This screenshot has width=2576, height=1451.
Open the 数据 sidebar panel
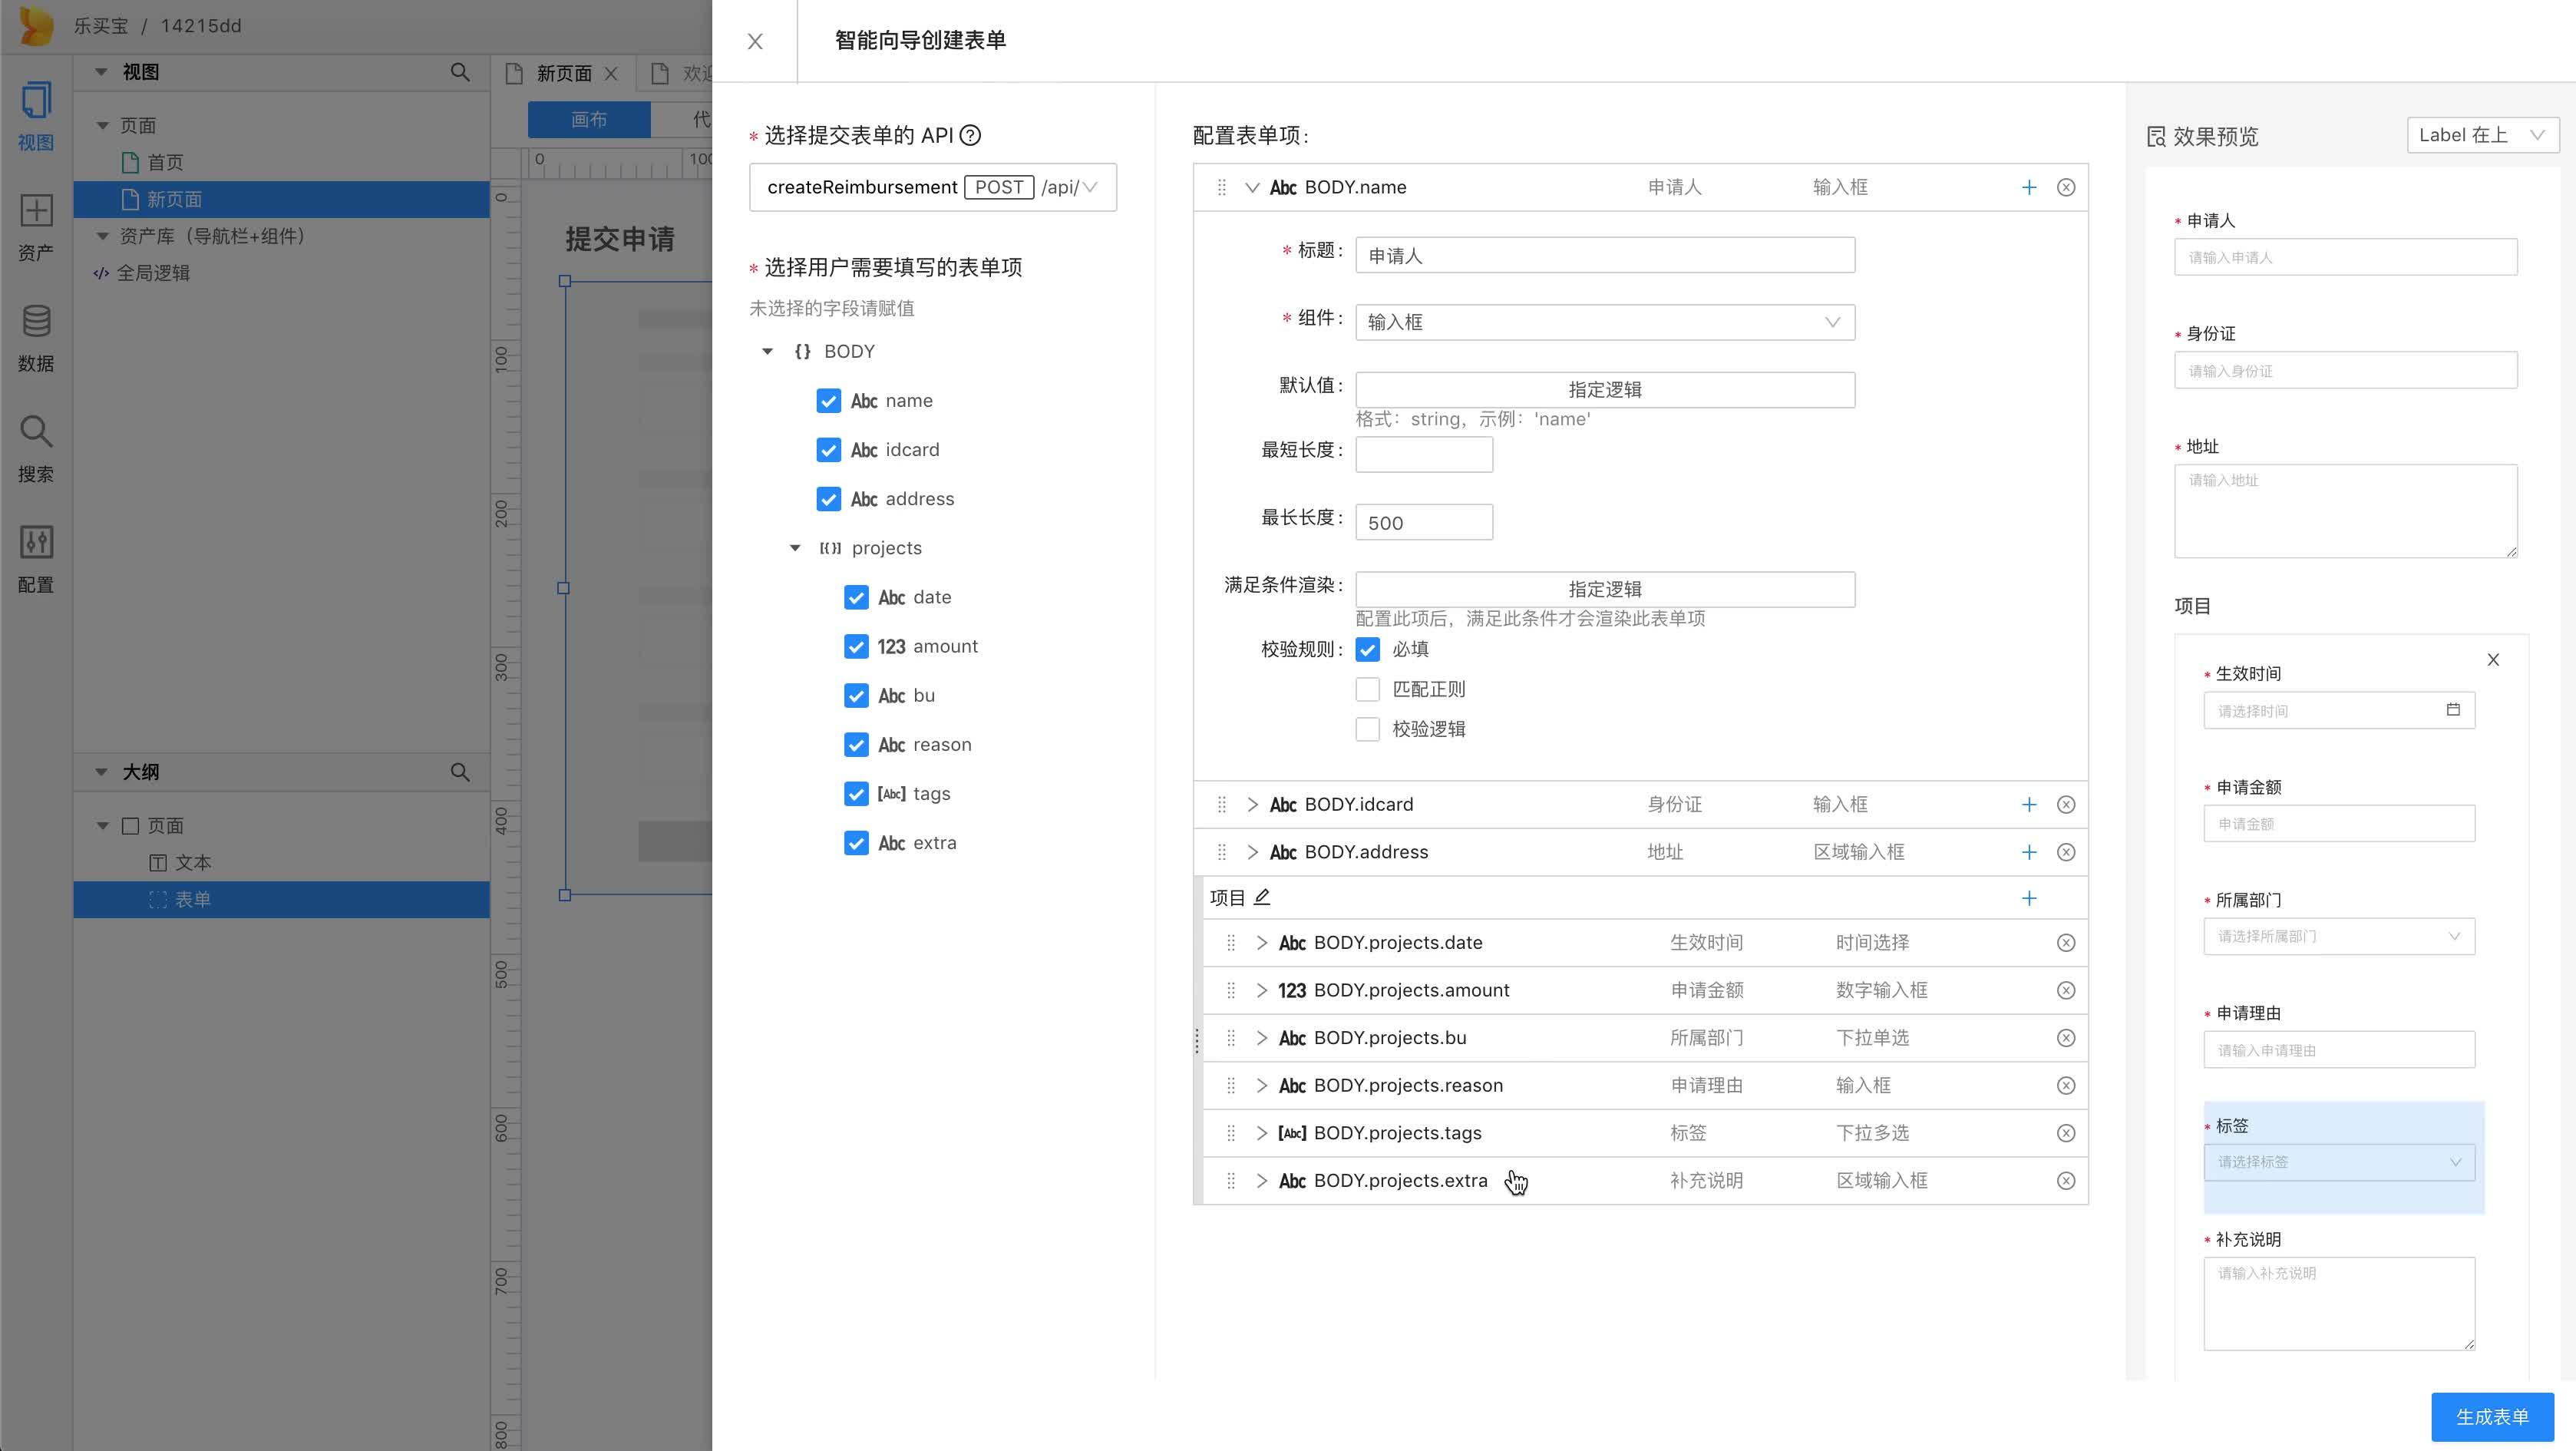click(x=36, y=338)
